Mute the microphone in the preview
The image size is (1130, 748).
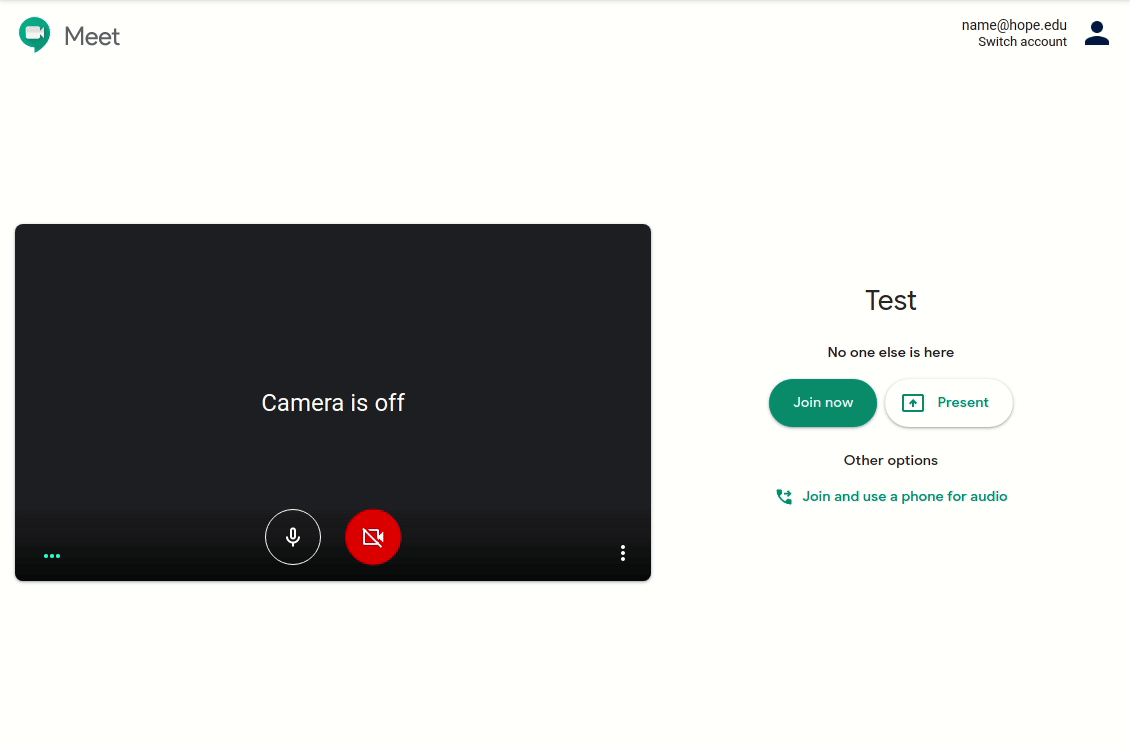[292, 537]
